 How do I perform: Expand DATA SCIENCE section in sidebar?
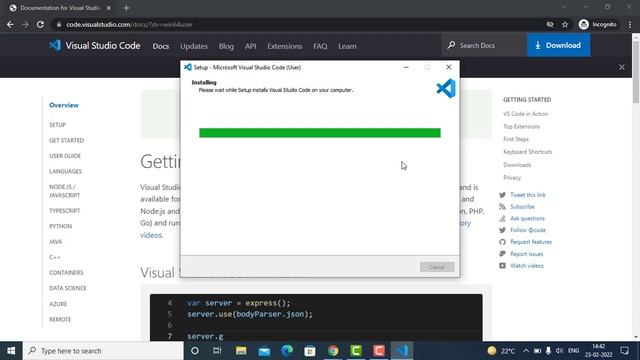68,288
